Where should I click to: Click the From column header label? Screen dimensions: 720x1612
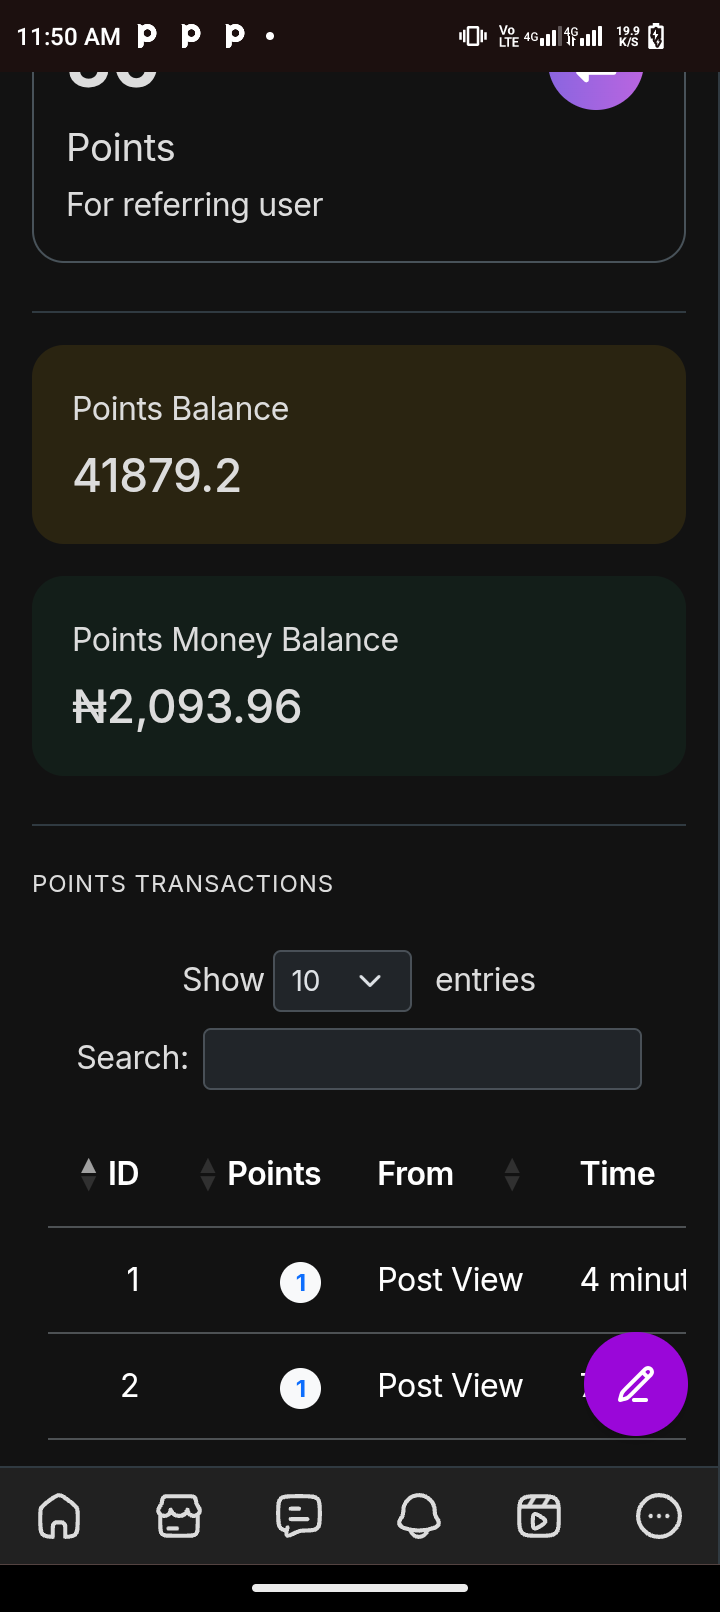pos(415,1174)
